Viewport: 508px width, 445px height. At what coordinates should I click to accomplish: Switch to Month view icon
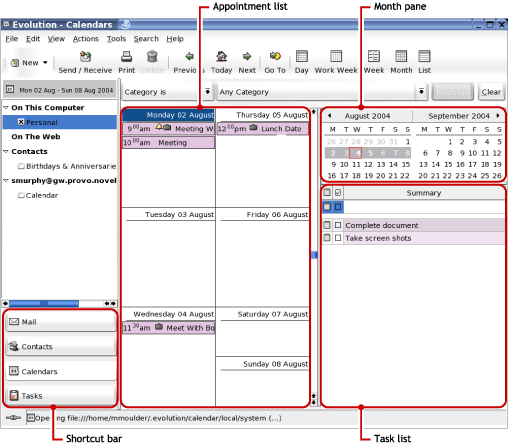coord(401,56)
